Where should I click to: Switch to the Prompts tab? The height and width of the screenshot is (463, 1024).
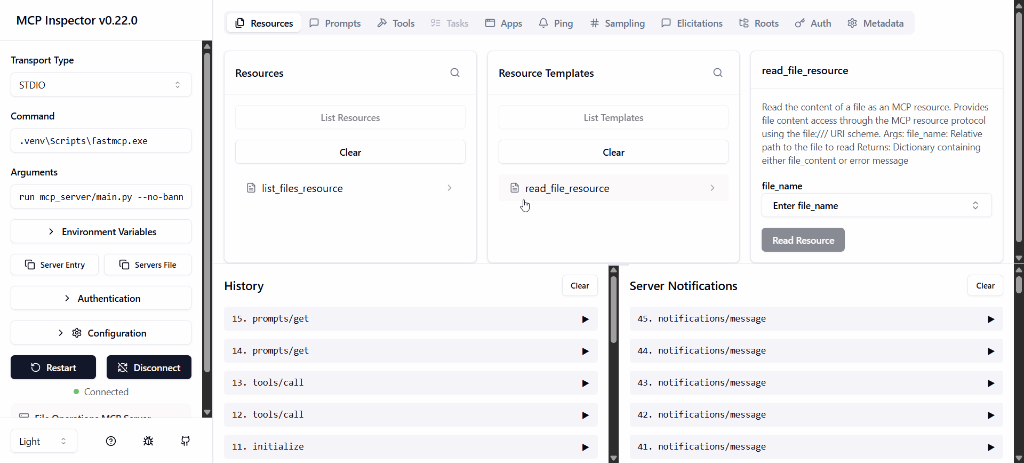coord(335,23)
